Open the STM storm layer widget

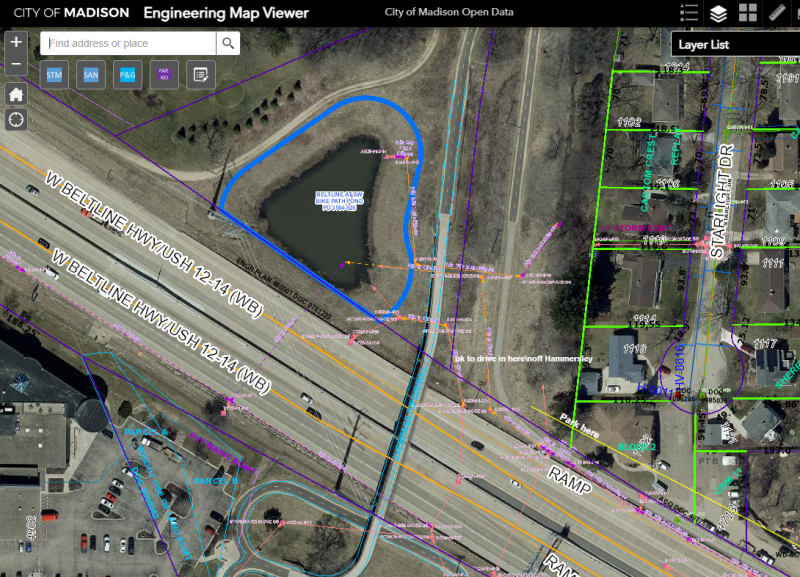pyautogui.click(x=55, y=75)
